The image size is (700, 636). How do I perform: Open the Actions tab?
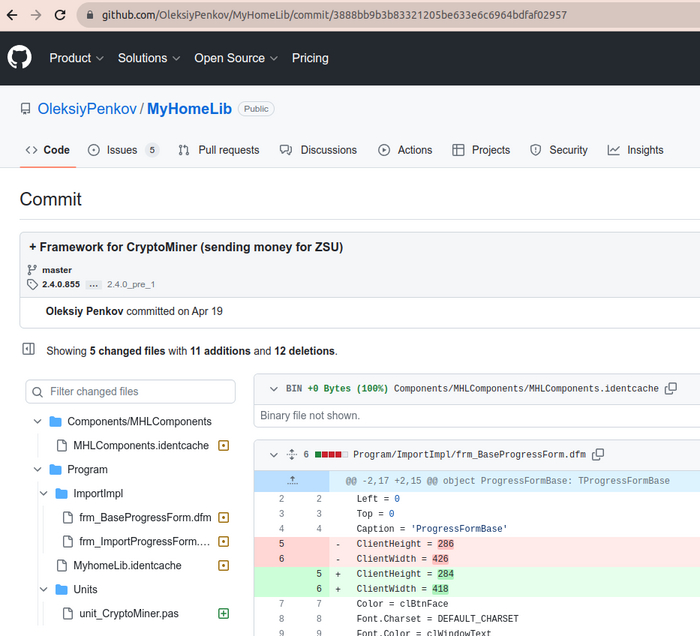point(405,150)
